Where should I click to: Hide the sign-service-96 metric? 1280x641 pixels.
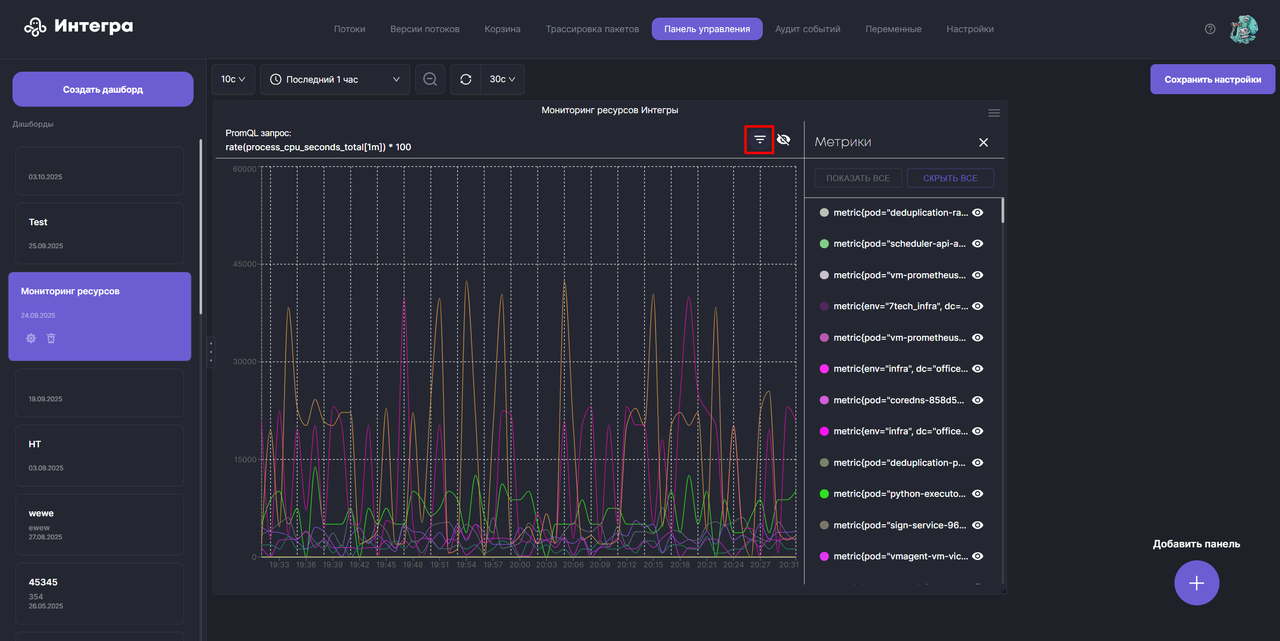[978, 525]
